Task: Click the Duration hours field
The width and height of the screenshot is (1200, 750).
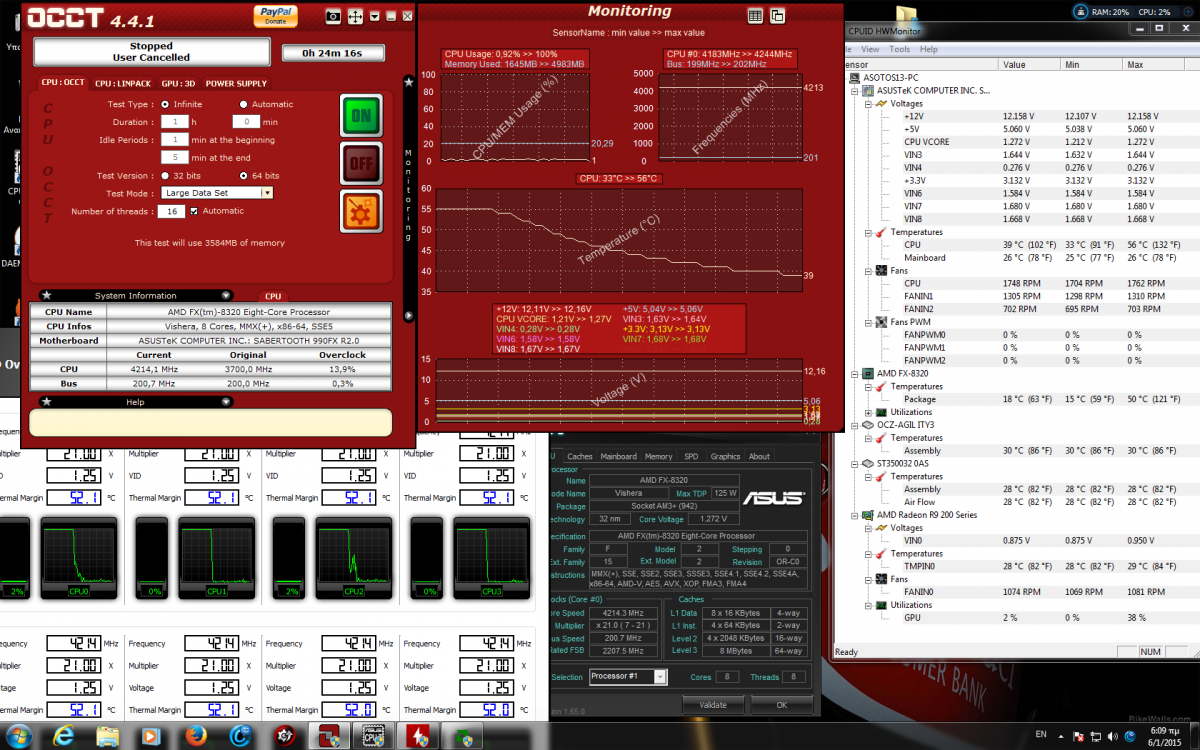Action: coord(175,121)
